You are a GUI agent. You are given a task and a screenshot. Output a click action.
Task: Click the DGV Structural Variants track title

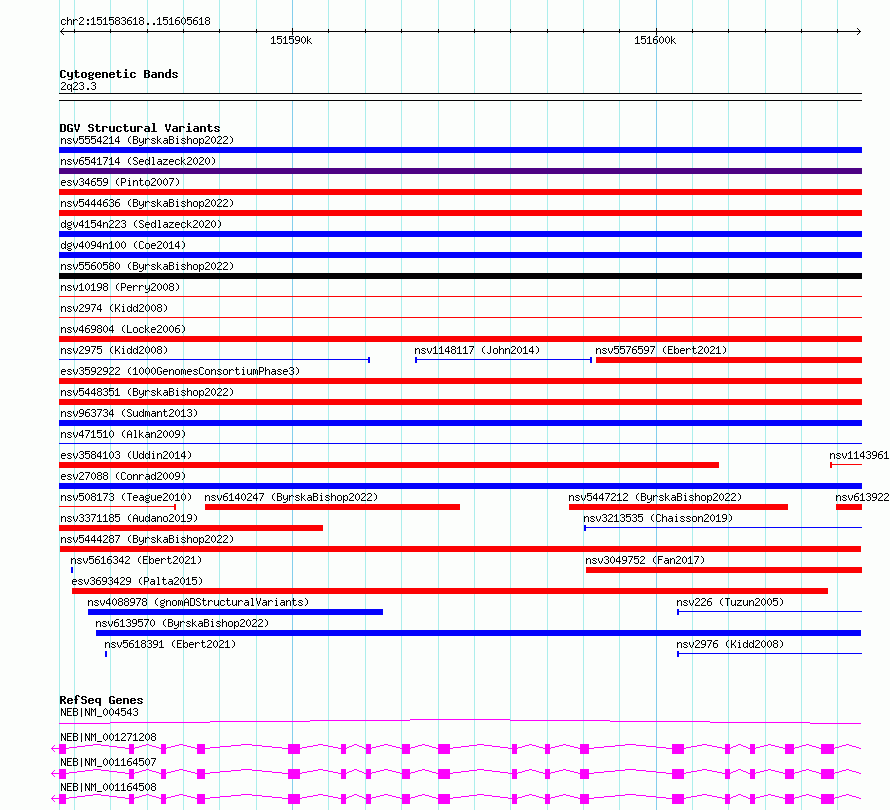point(140,128)
